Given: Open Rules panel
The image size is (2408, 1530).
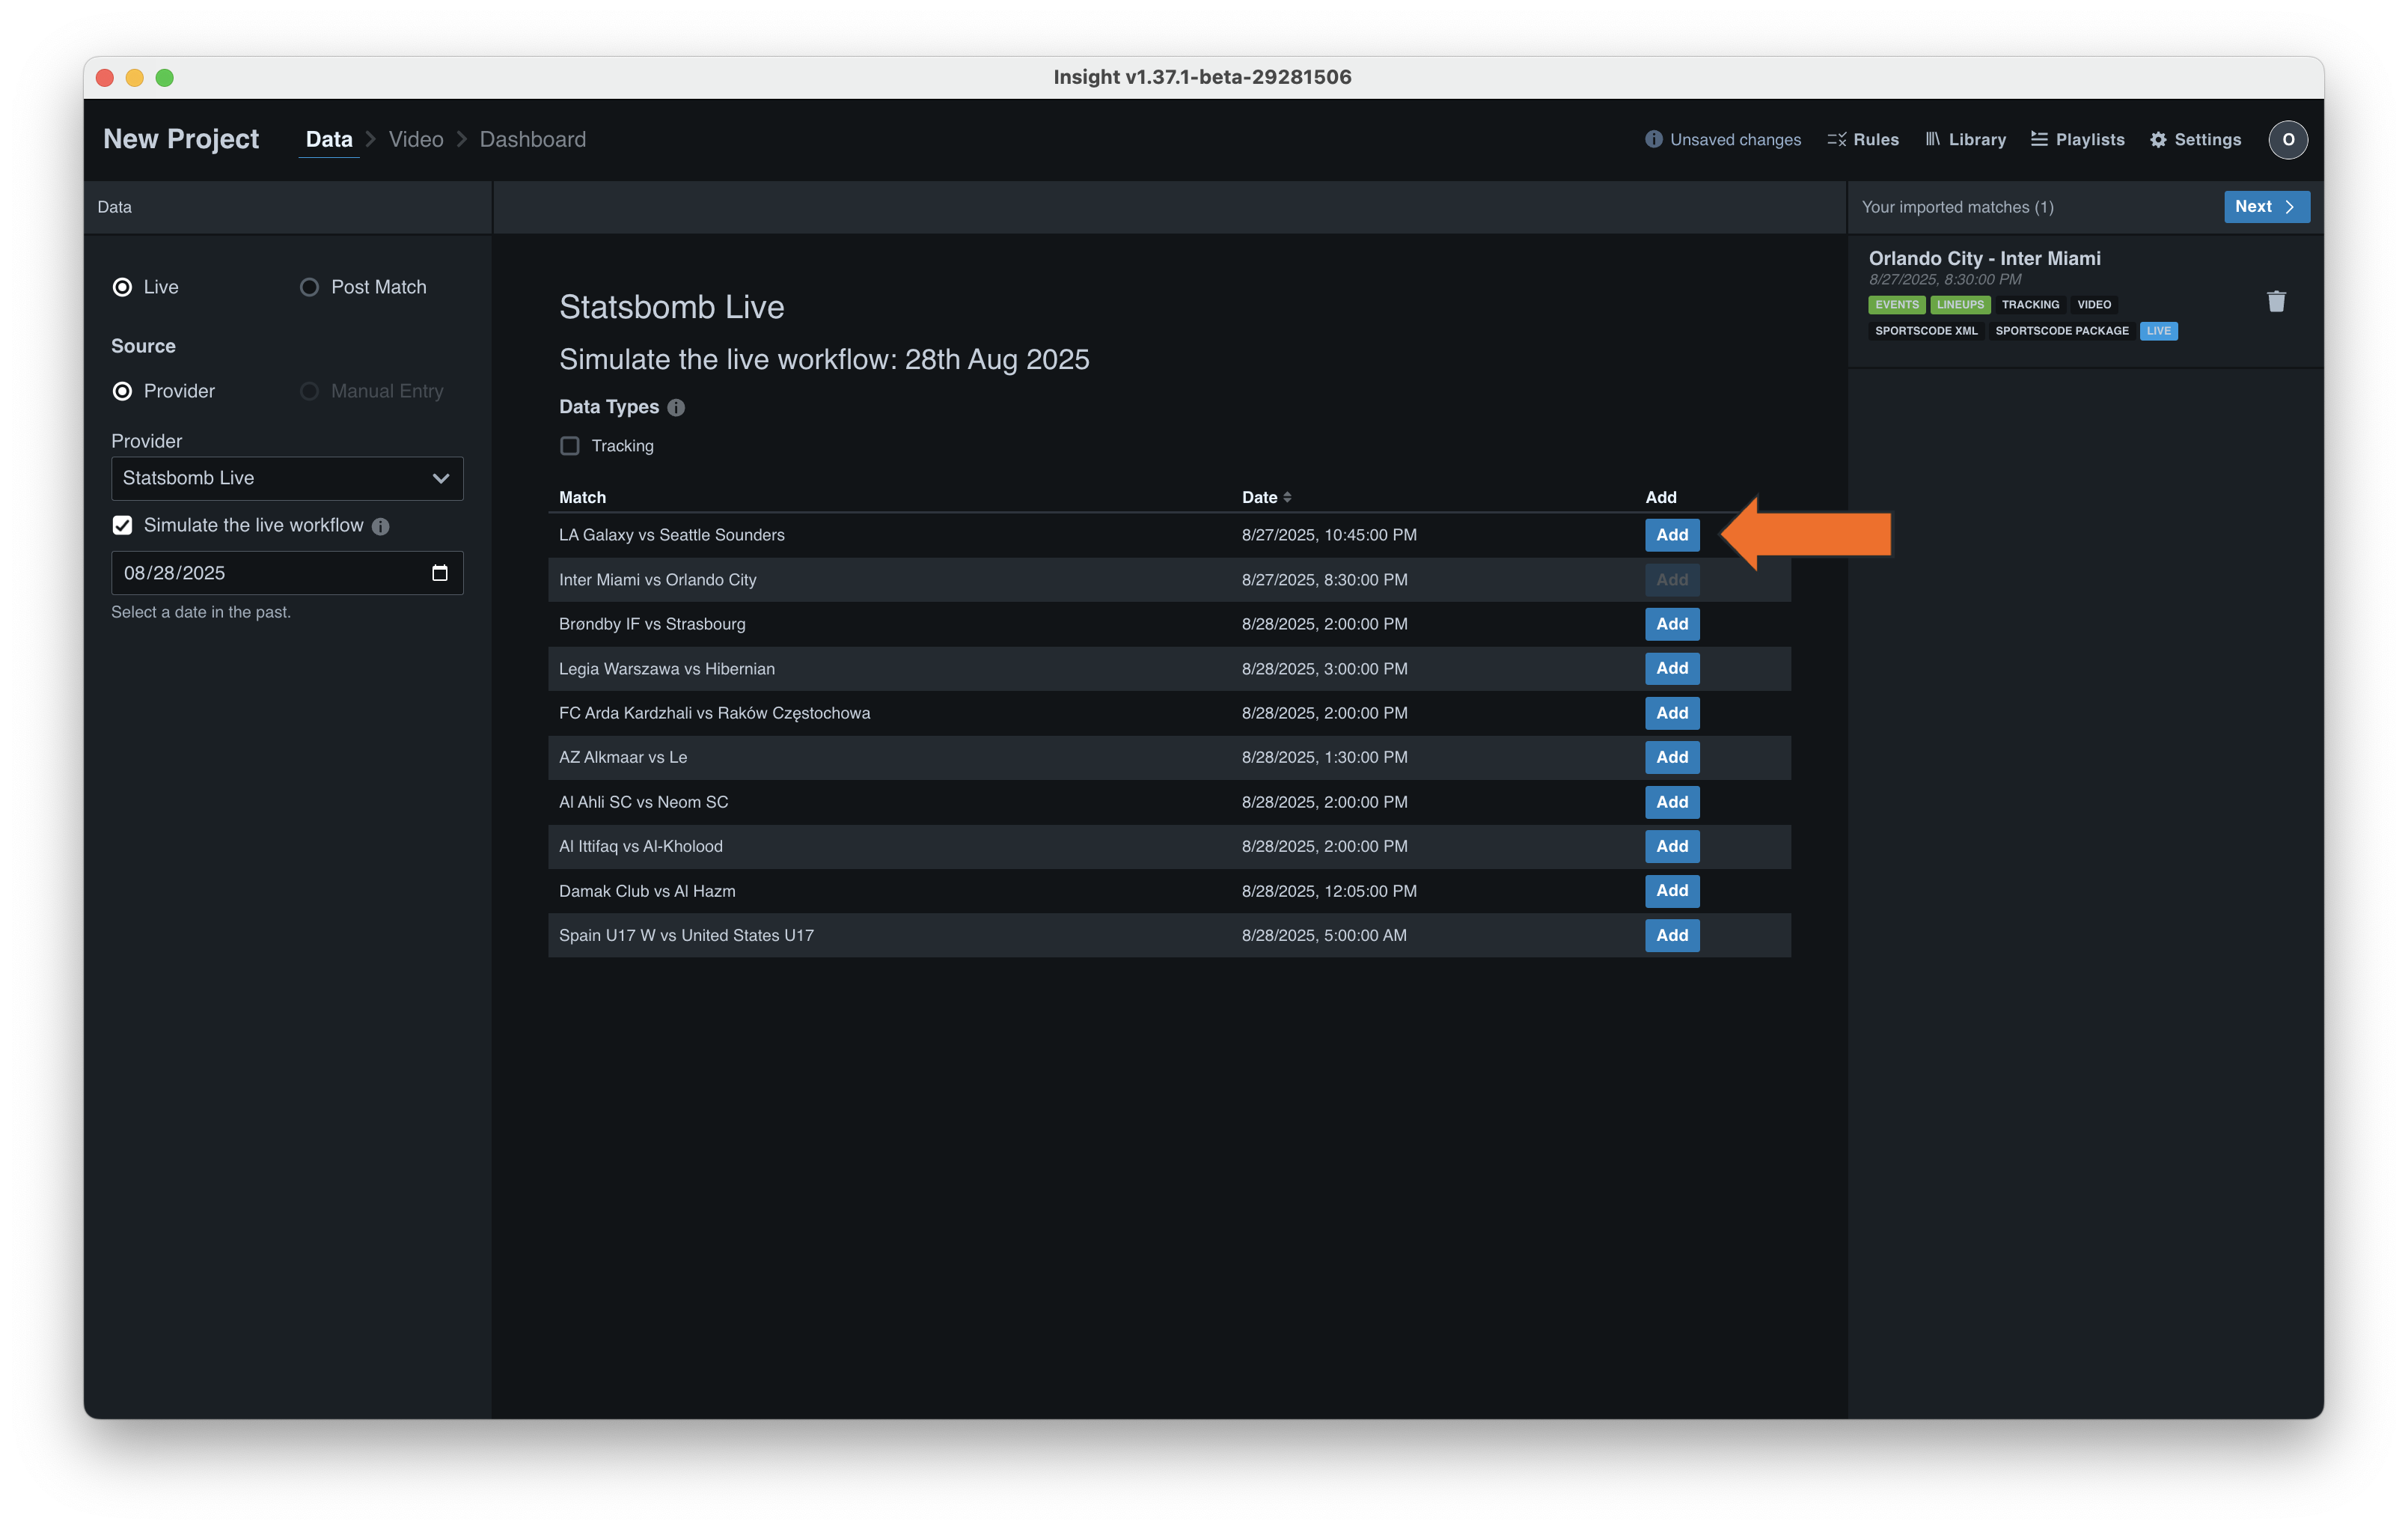Looking at the screenshot, I should point(1862,139).
